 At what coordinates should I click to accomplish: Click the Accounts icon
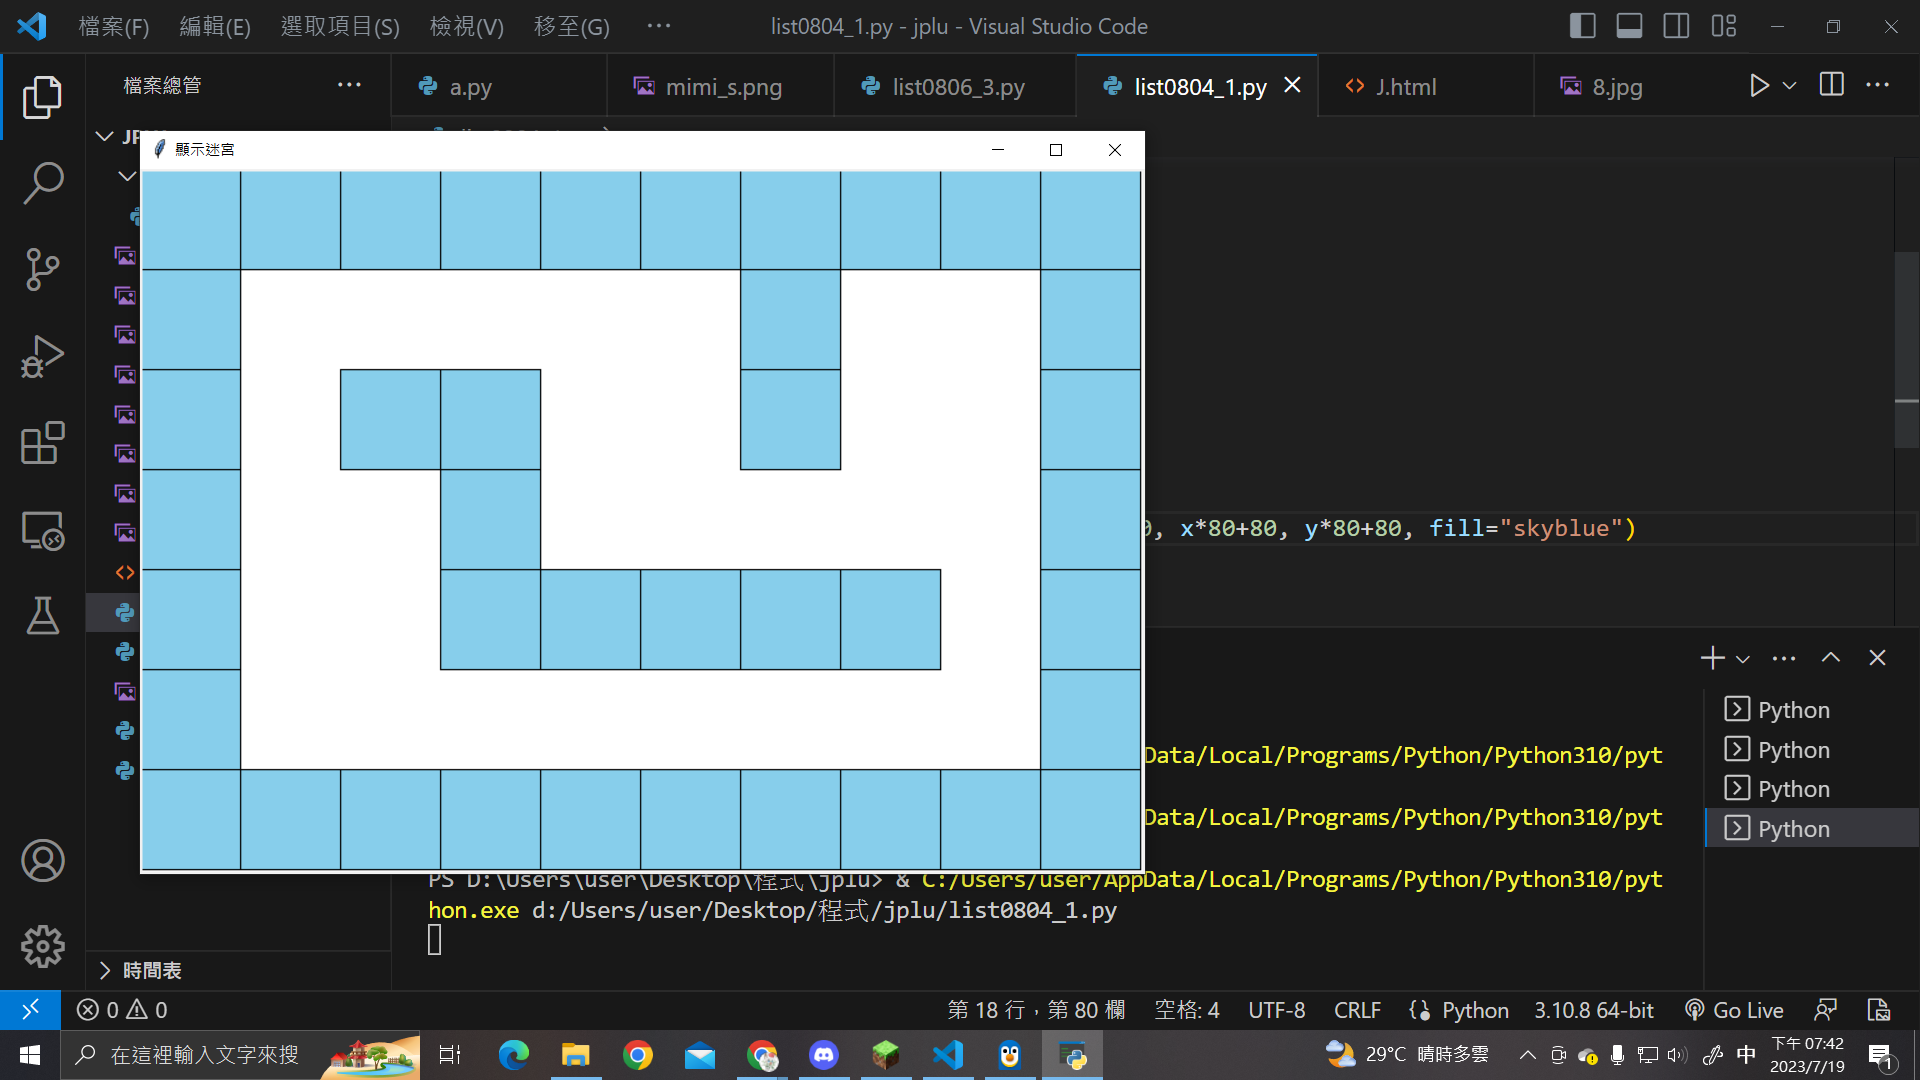tap(43, 861)
